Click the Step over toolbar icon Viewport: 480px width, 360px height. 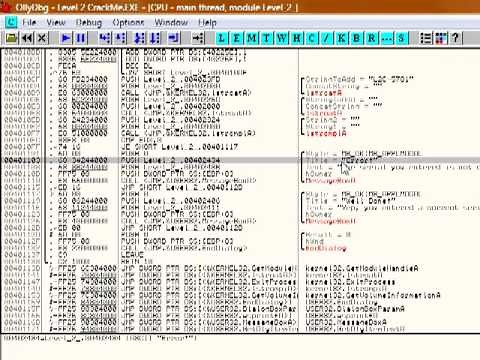tap(120, 38)
